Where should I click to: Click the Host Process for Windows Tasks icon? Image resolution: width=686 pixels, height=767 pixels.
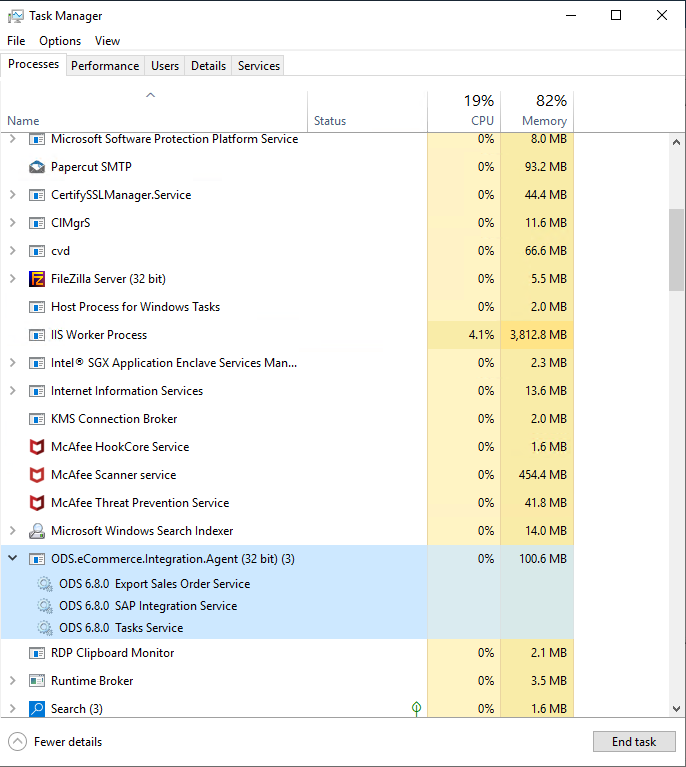37,307
